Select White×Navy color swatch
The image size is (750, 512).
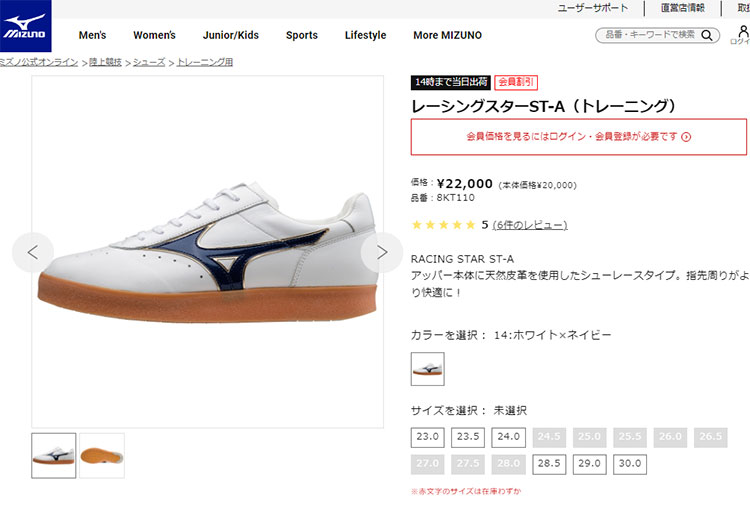tap(428, 369)
